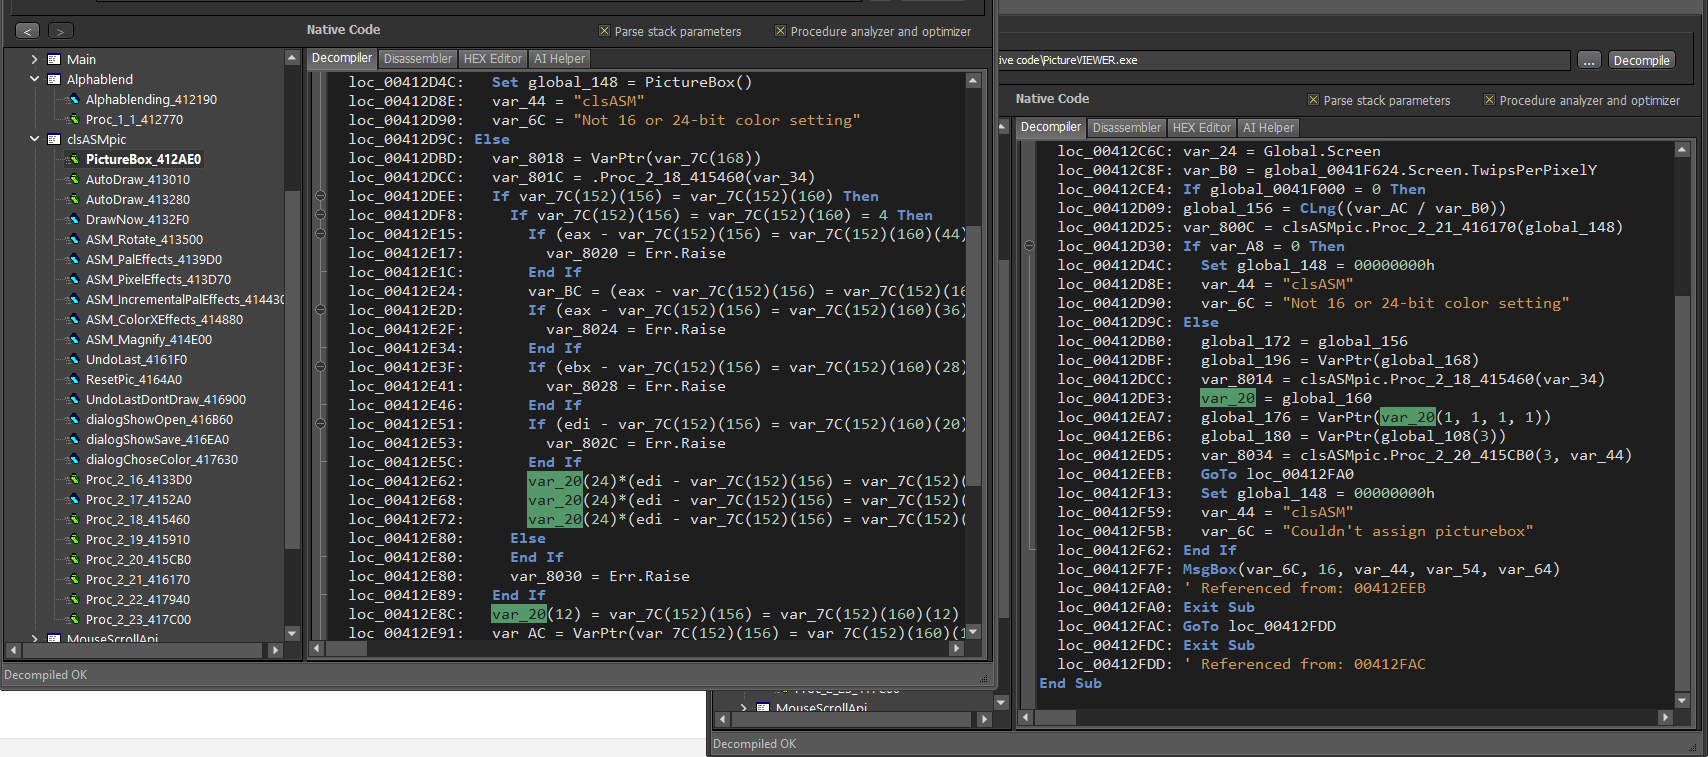This screenshot has width=1708, height=757.
Task: Open AI Helper tab in back window
Action: click(1269, 128)
